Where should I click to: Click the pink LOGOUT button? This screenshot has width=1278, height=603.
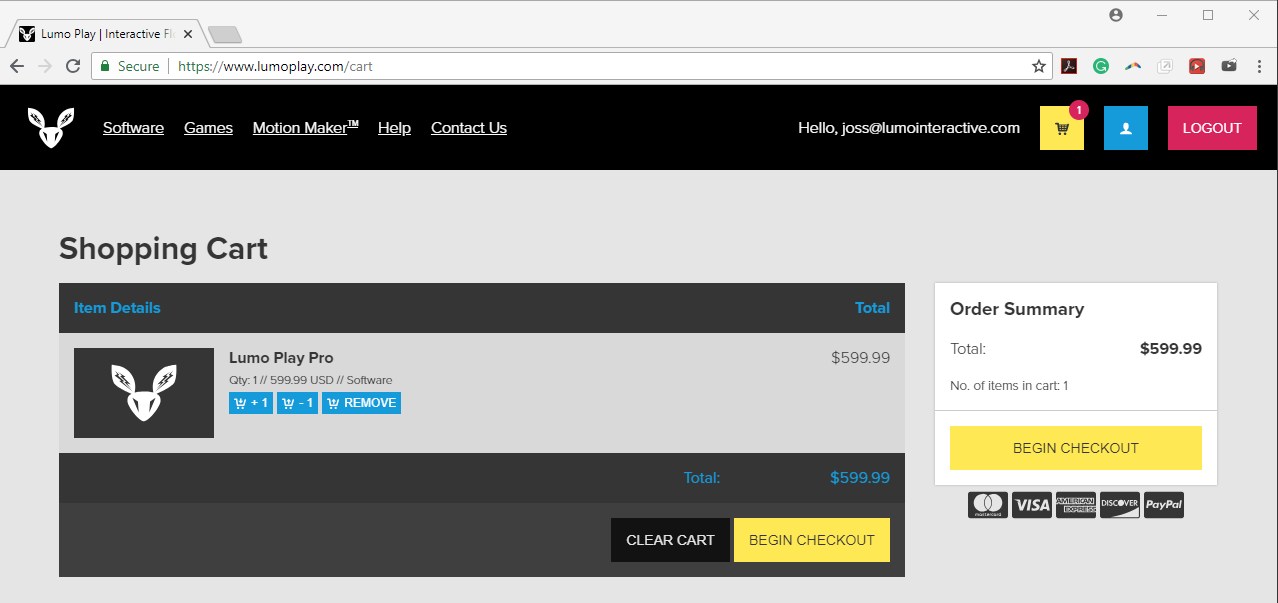[x=1212, y=128]
